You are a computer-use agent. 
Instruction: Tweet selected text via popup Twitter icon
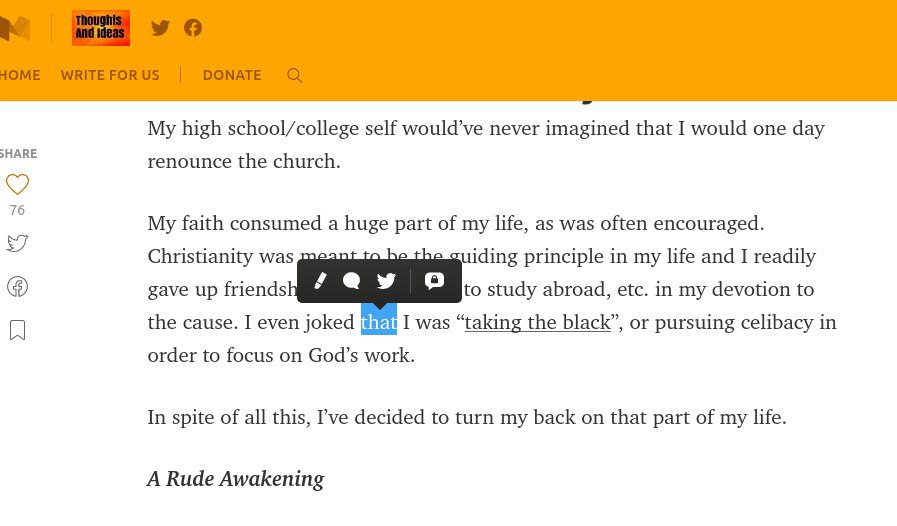pyautogui.click(x=387, y=281)
